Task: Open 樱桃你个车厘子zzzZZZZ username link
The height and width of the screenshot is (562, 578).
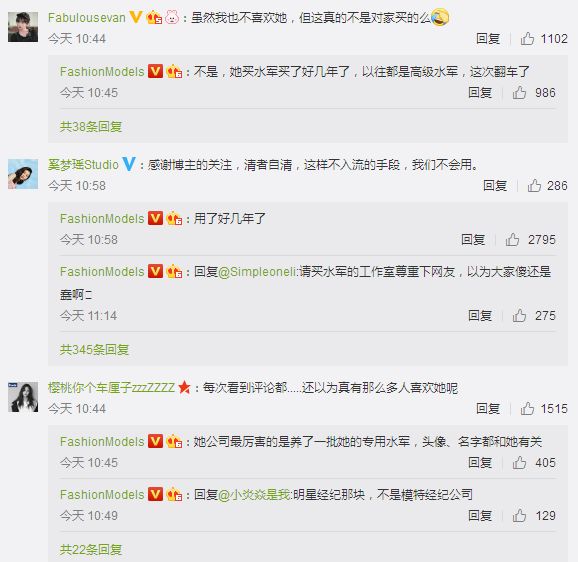Action: click(x=111, y=388)
